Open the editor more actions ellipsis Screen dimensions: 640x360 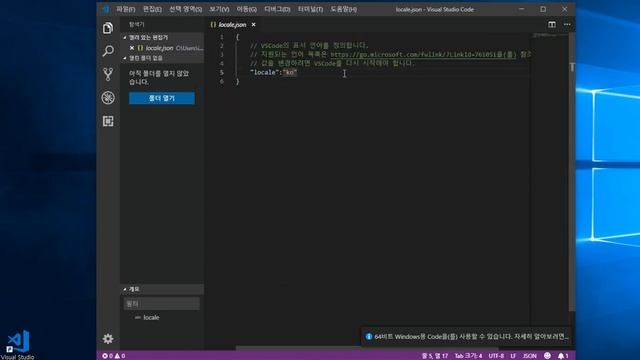pos(567,24)
